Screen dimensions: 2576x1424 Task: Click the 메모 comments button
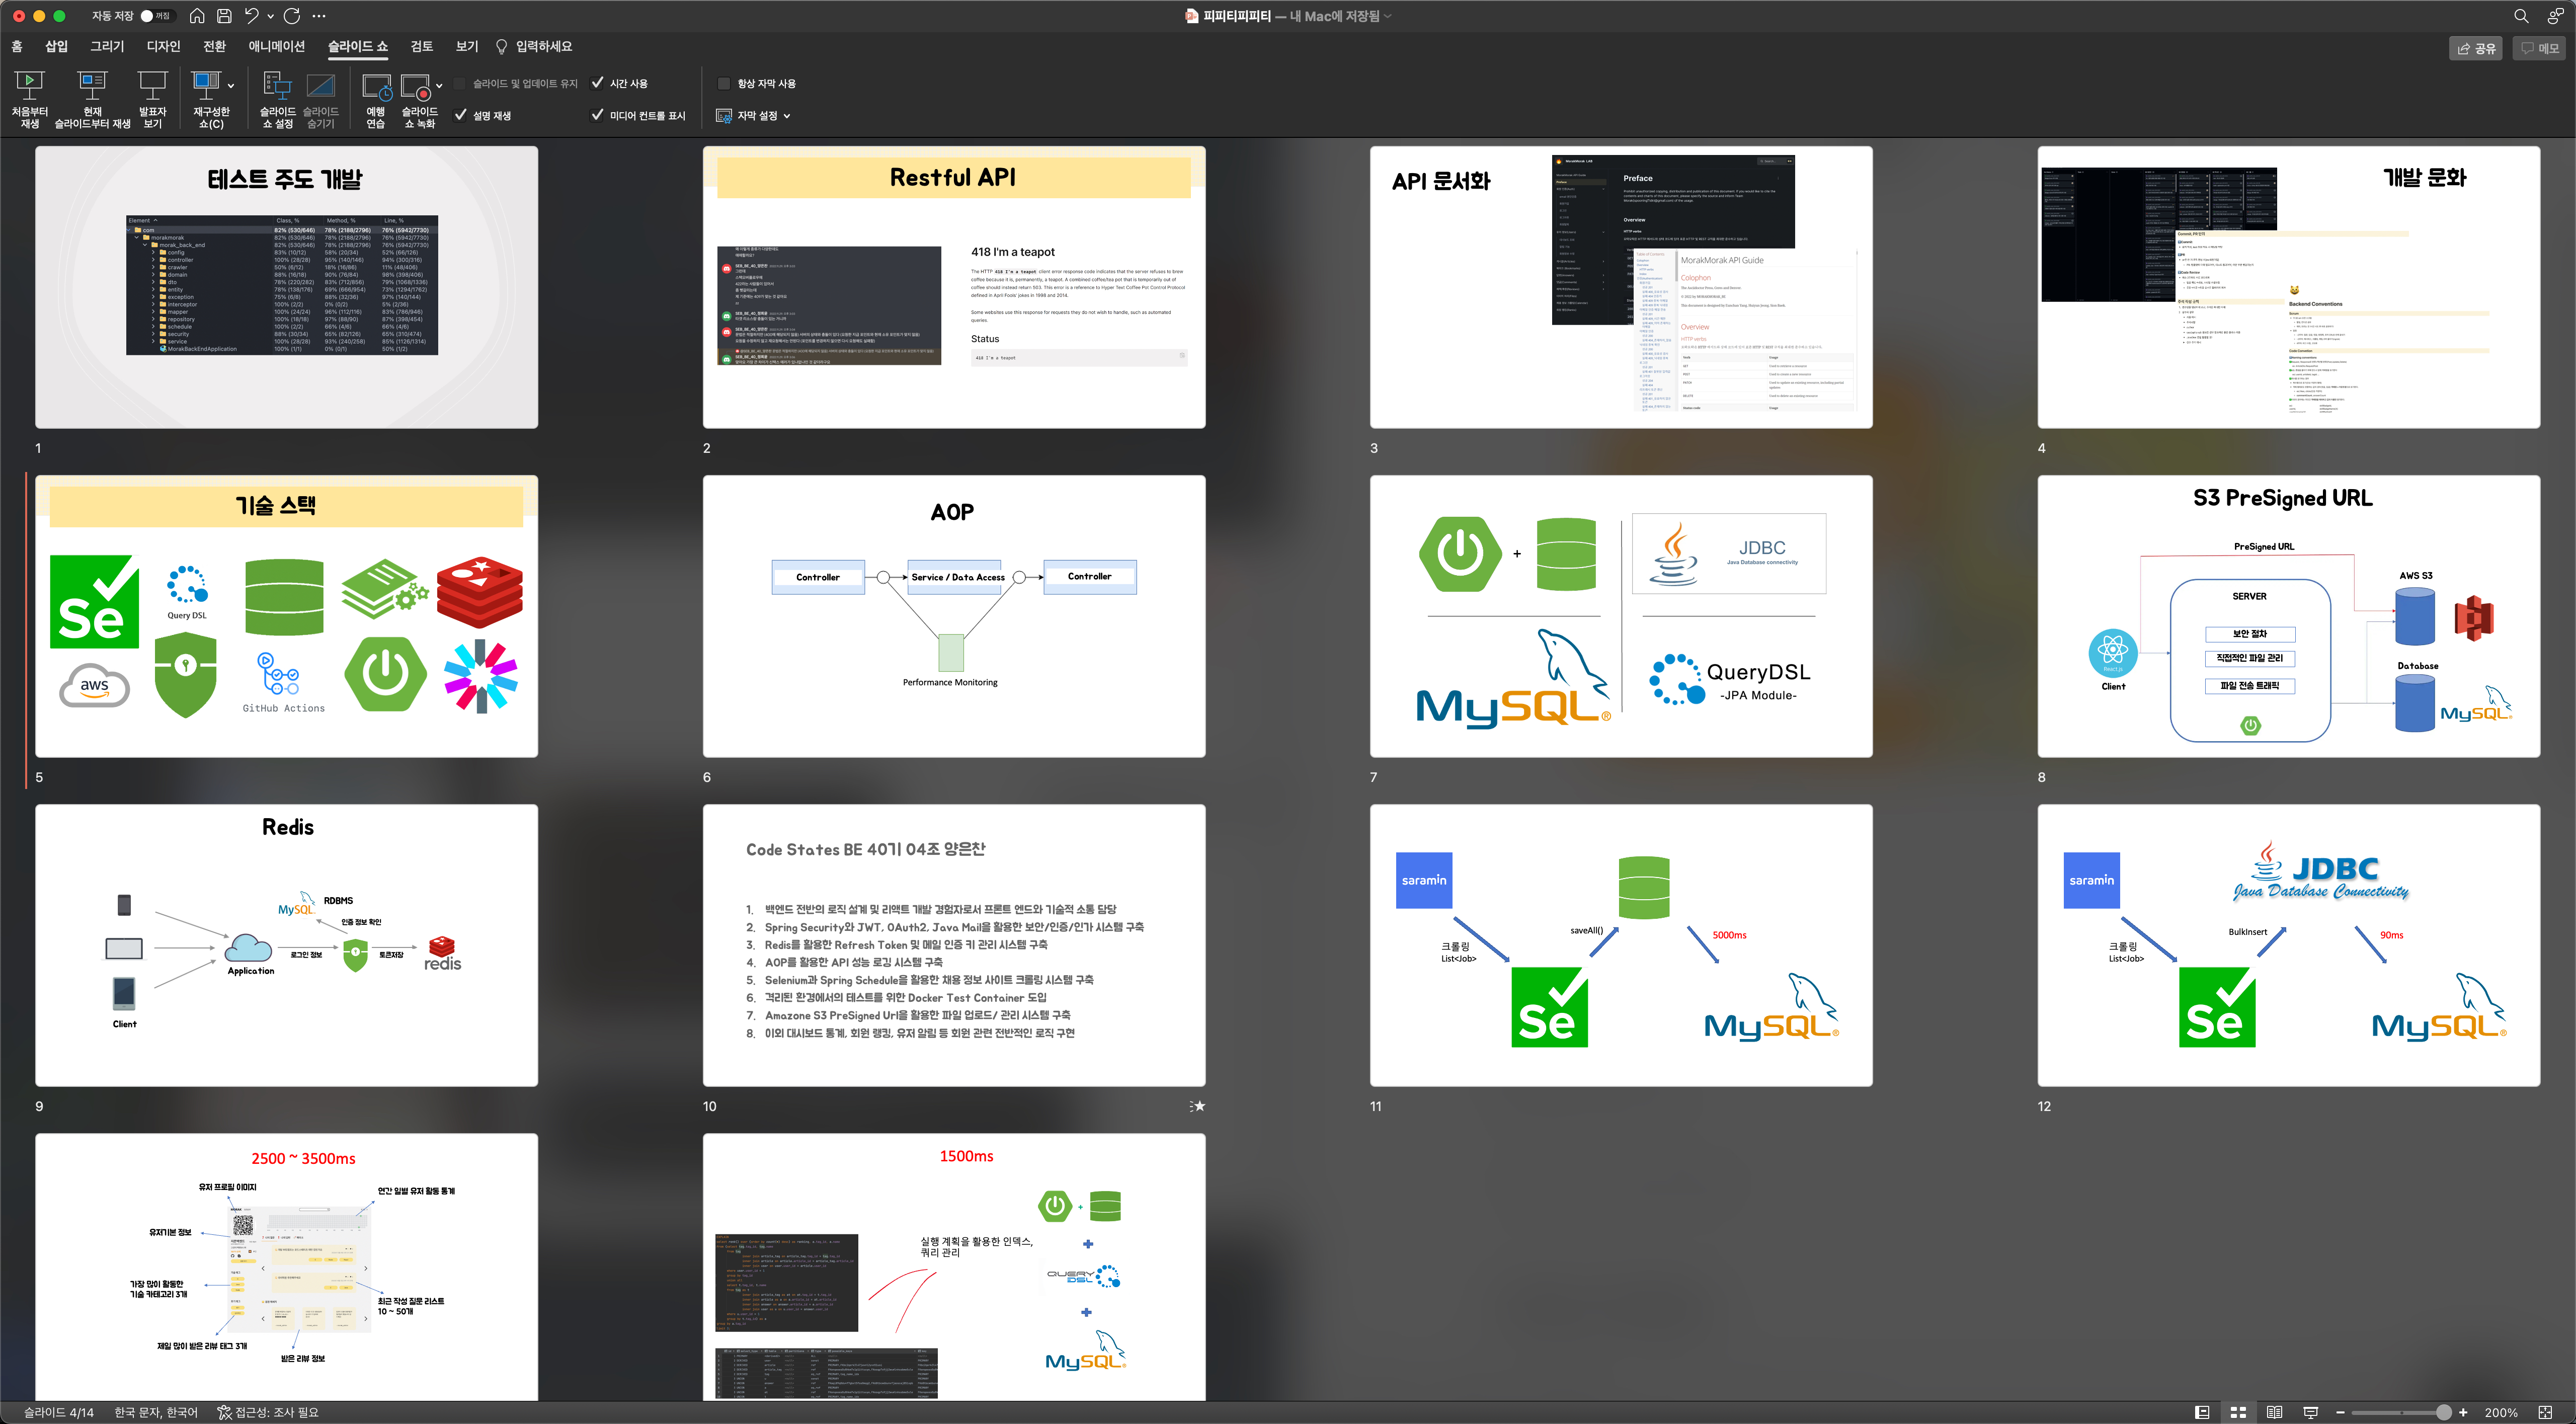pos(2539,48)
